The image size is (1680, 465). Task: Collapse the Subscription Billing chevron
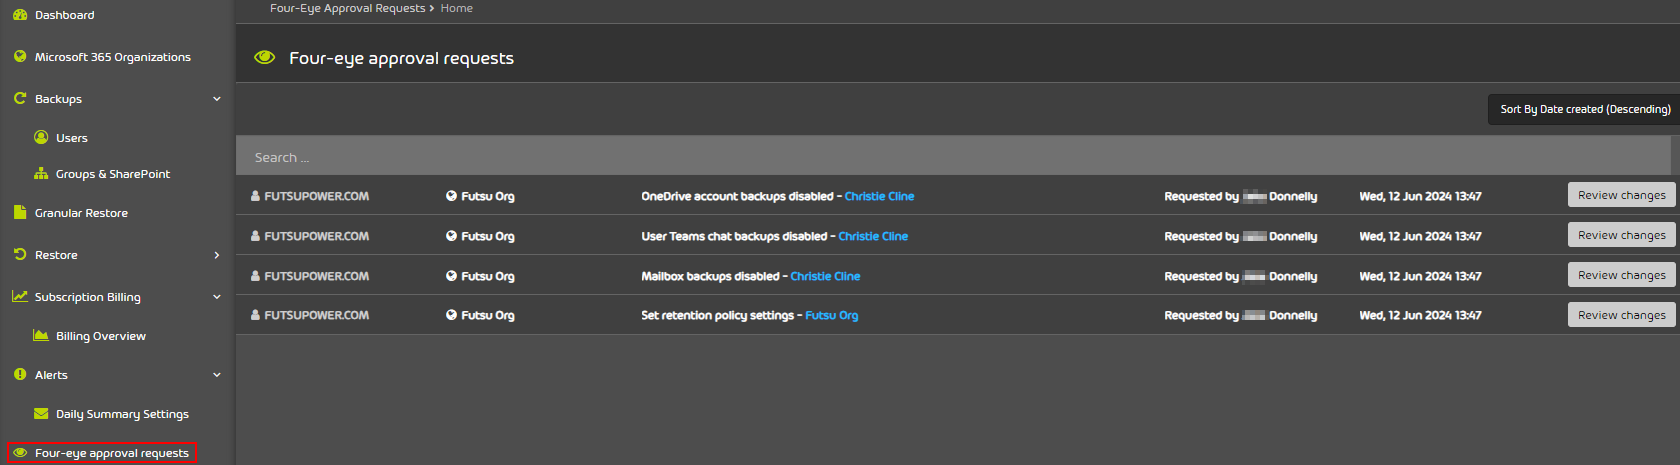pyautogui.click(x=217, y=297)
